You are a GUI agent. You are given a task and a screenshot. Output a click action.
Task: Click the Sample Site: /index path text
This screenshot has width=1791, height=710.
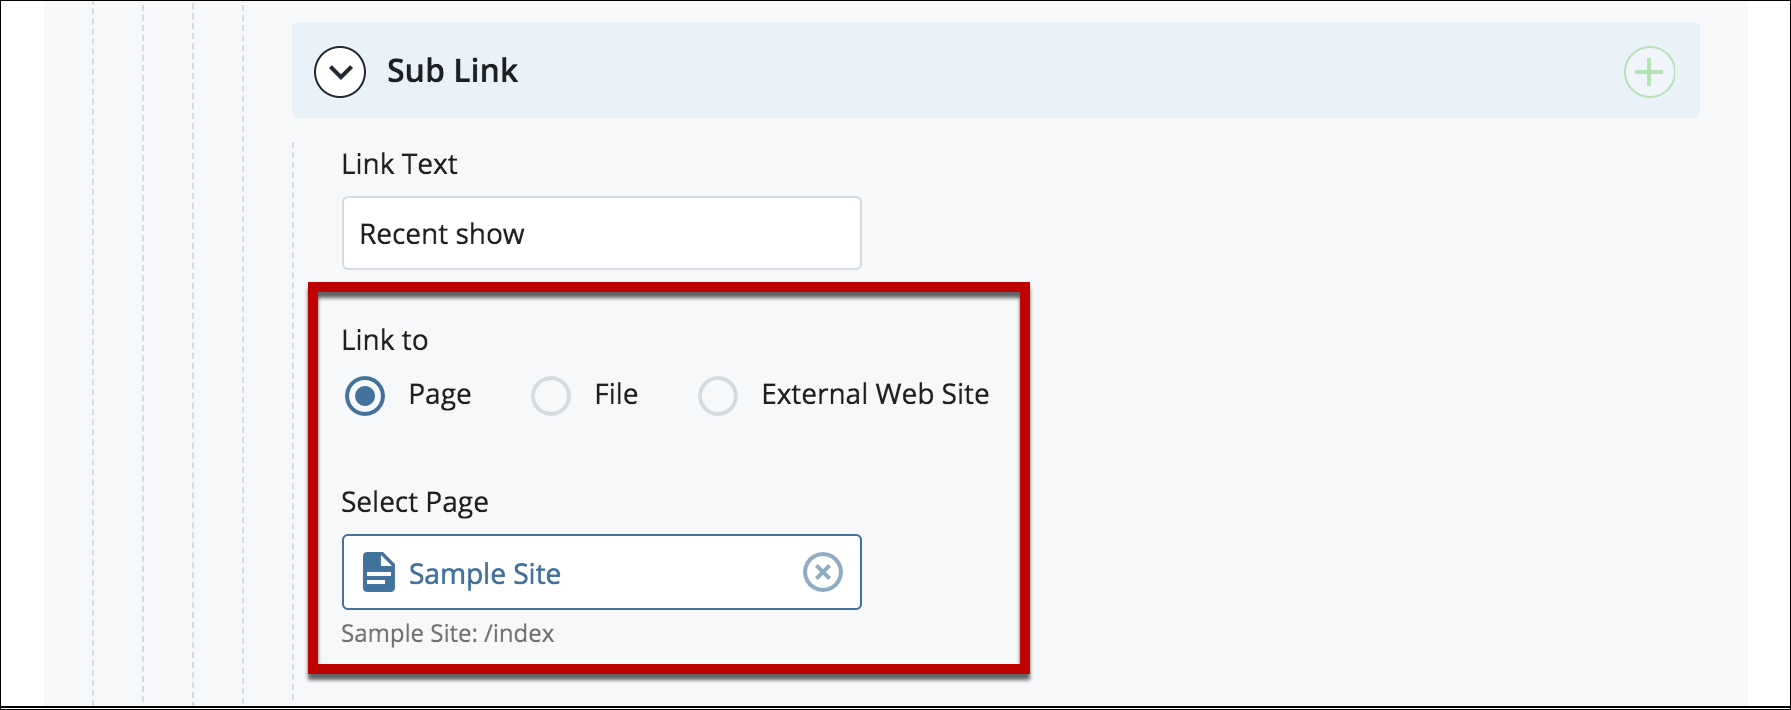[448, 633]
